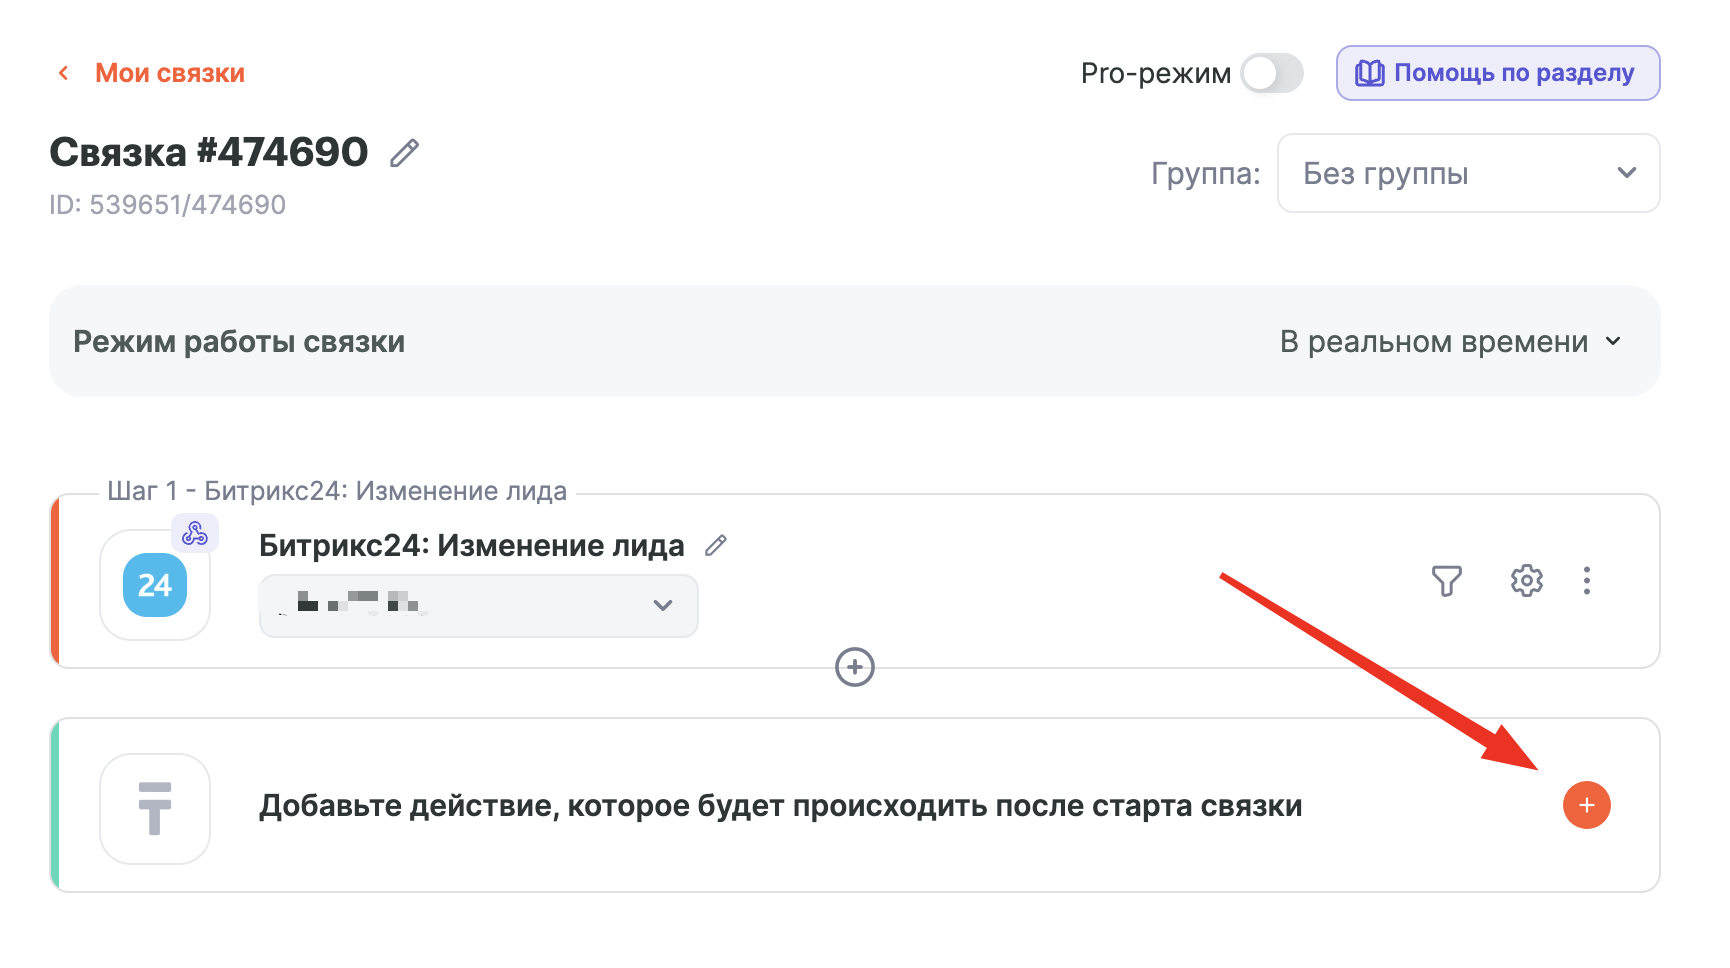1730x968 pixels.
Task: Click the webhook badge icon above the Bitrix24 logo
Action: click(195, 533)
